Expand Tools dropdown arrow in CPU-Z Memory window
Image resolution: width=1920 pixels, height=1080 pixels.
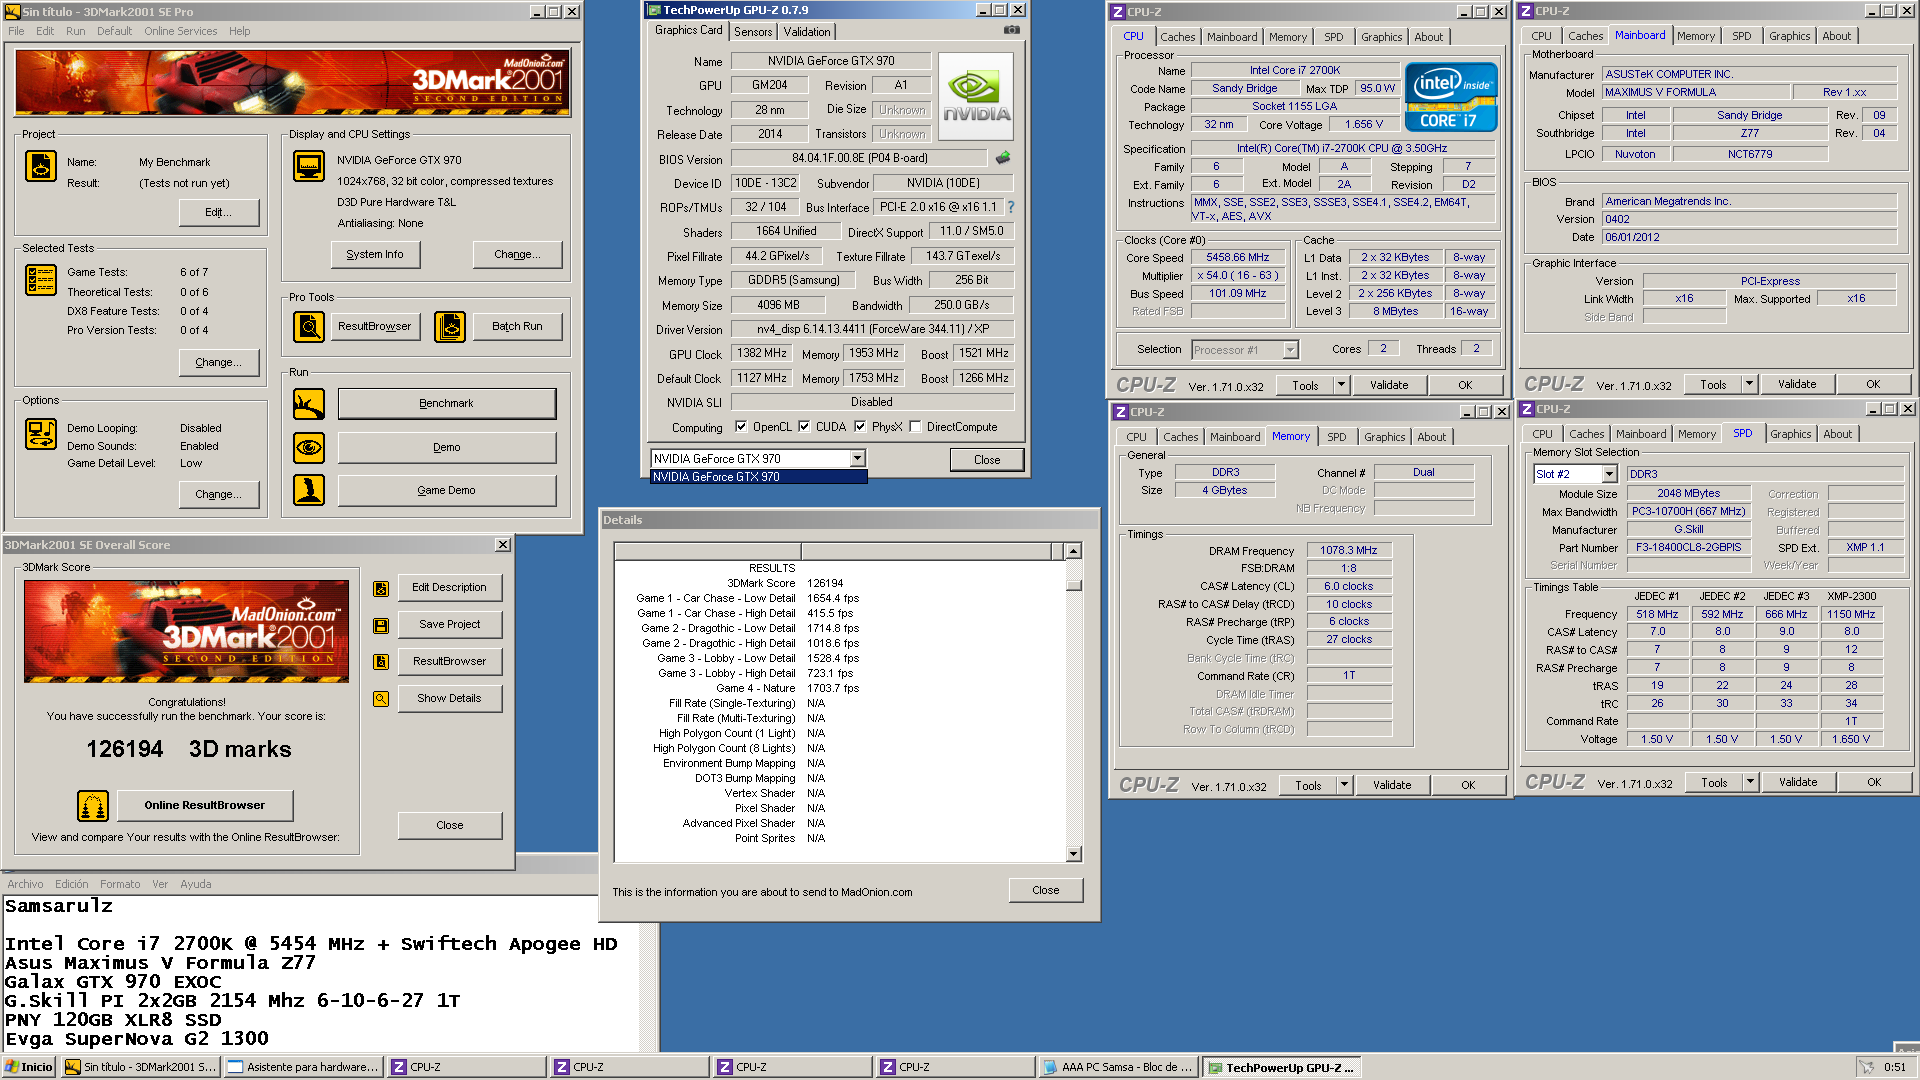click(x=1345, y=785)
